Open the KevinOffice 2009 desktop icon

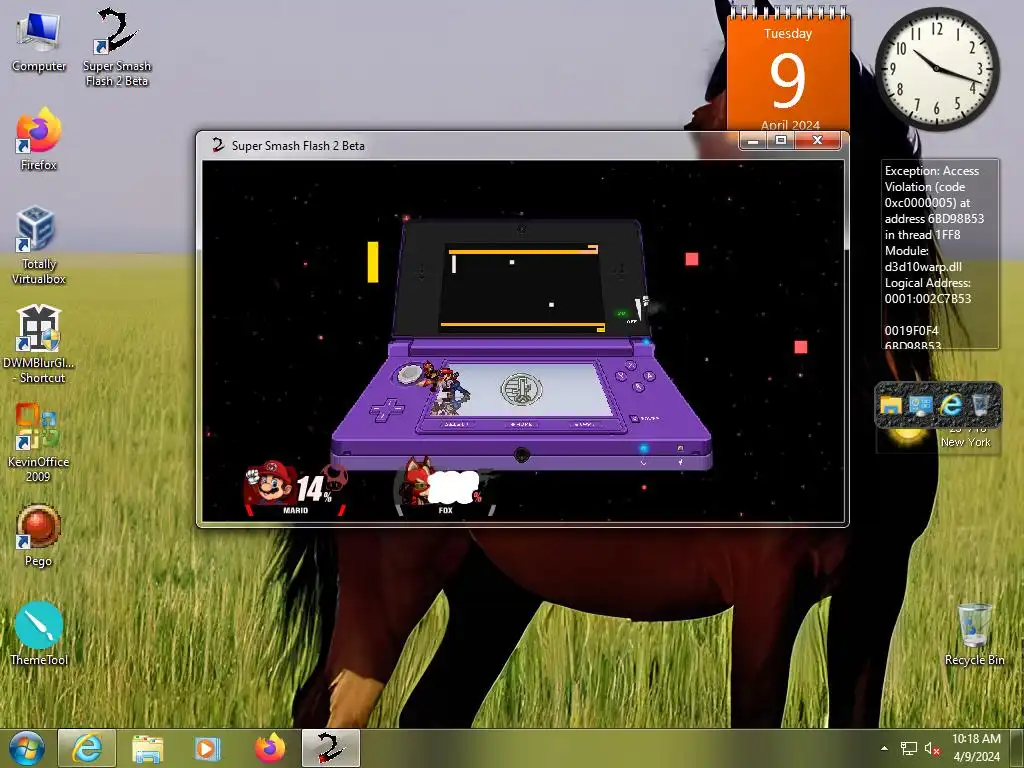pyautogui.click(x=39, y=442)
